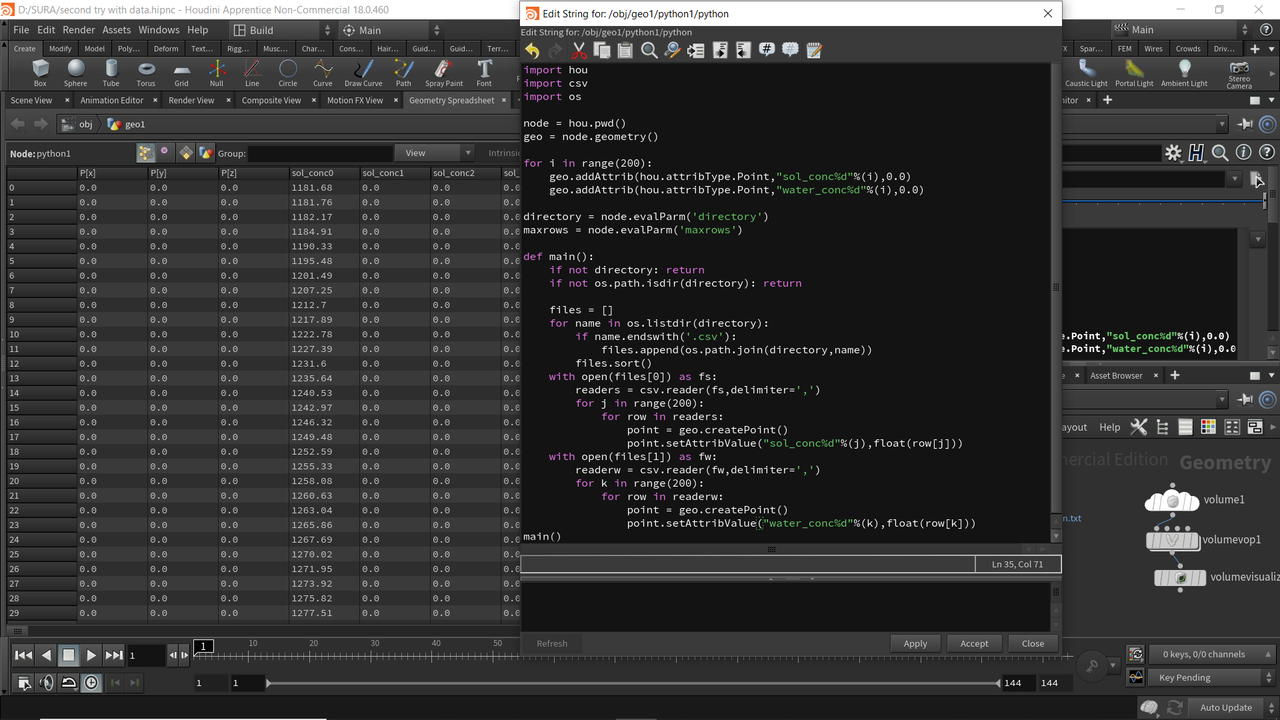
Task: Click the Apply button in Edit String
Action: click(x=915, y=643)
